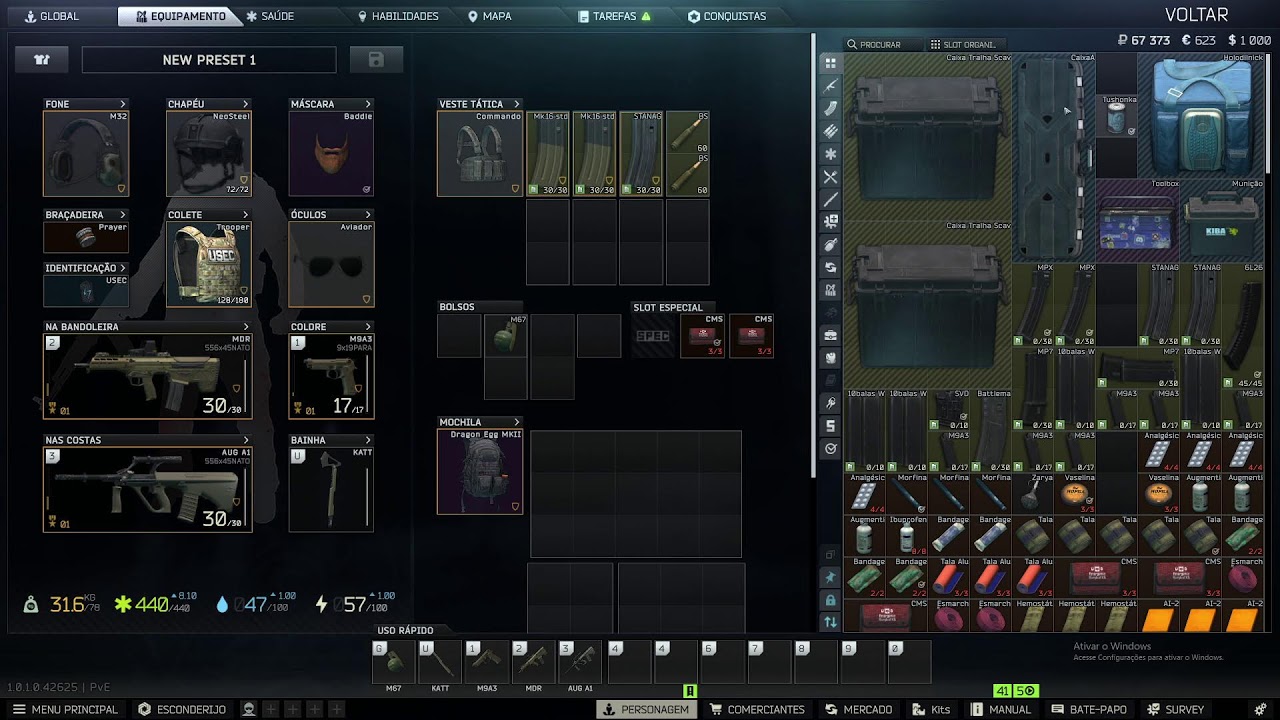Open the Conquistas tab
Viewport: 1280px width, 720px height.
coord(727,16)
